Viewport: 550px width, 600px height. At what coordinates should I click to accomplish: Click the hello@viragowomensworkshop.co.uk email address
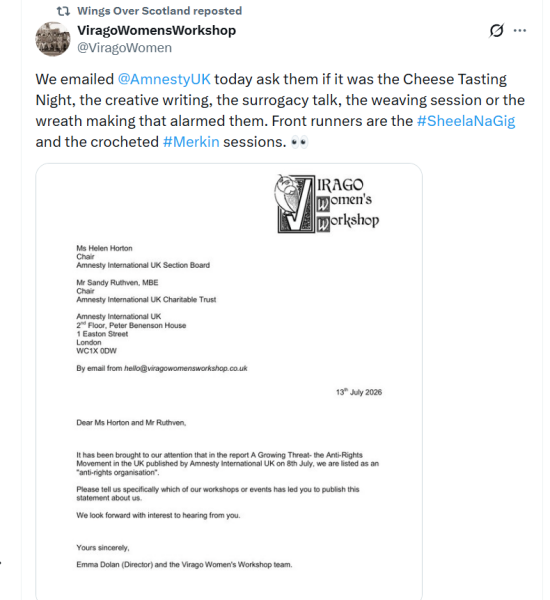186,368
